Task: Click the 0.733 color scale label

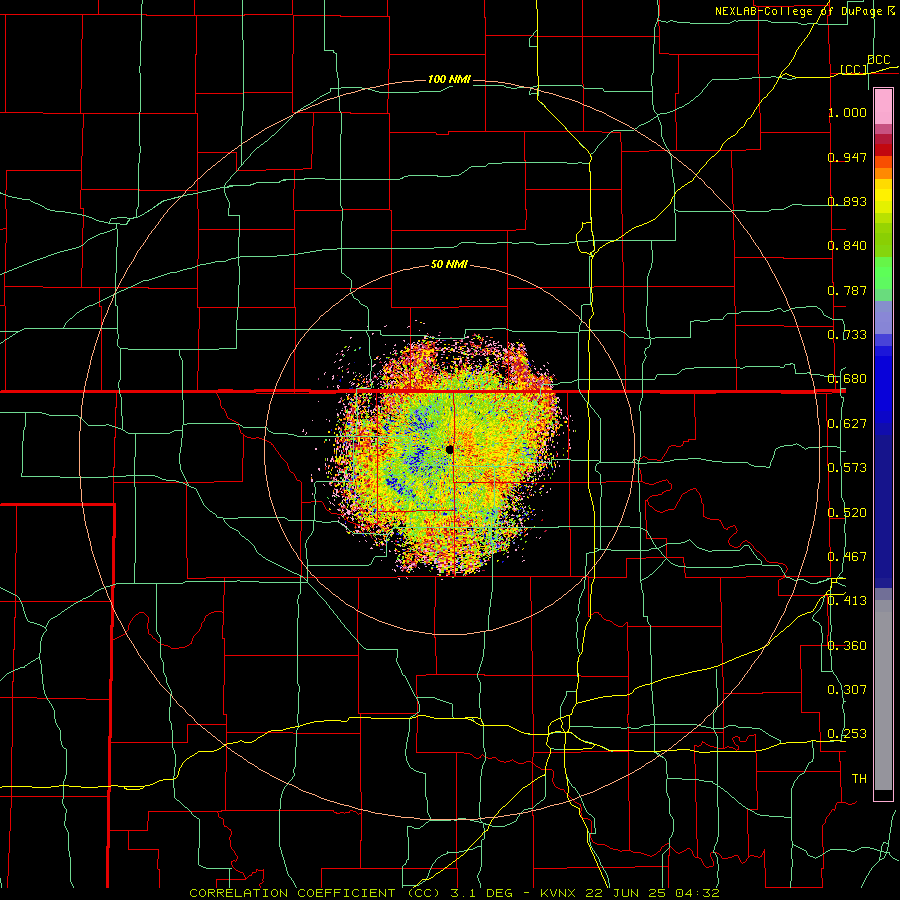Action: (847, 335)
